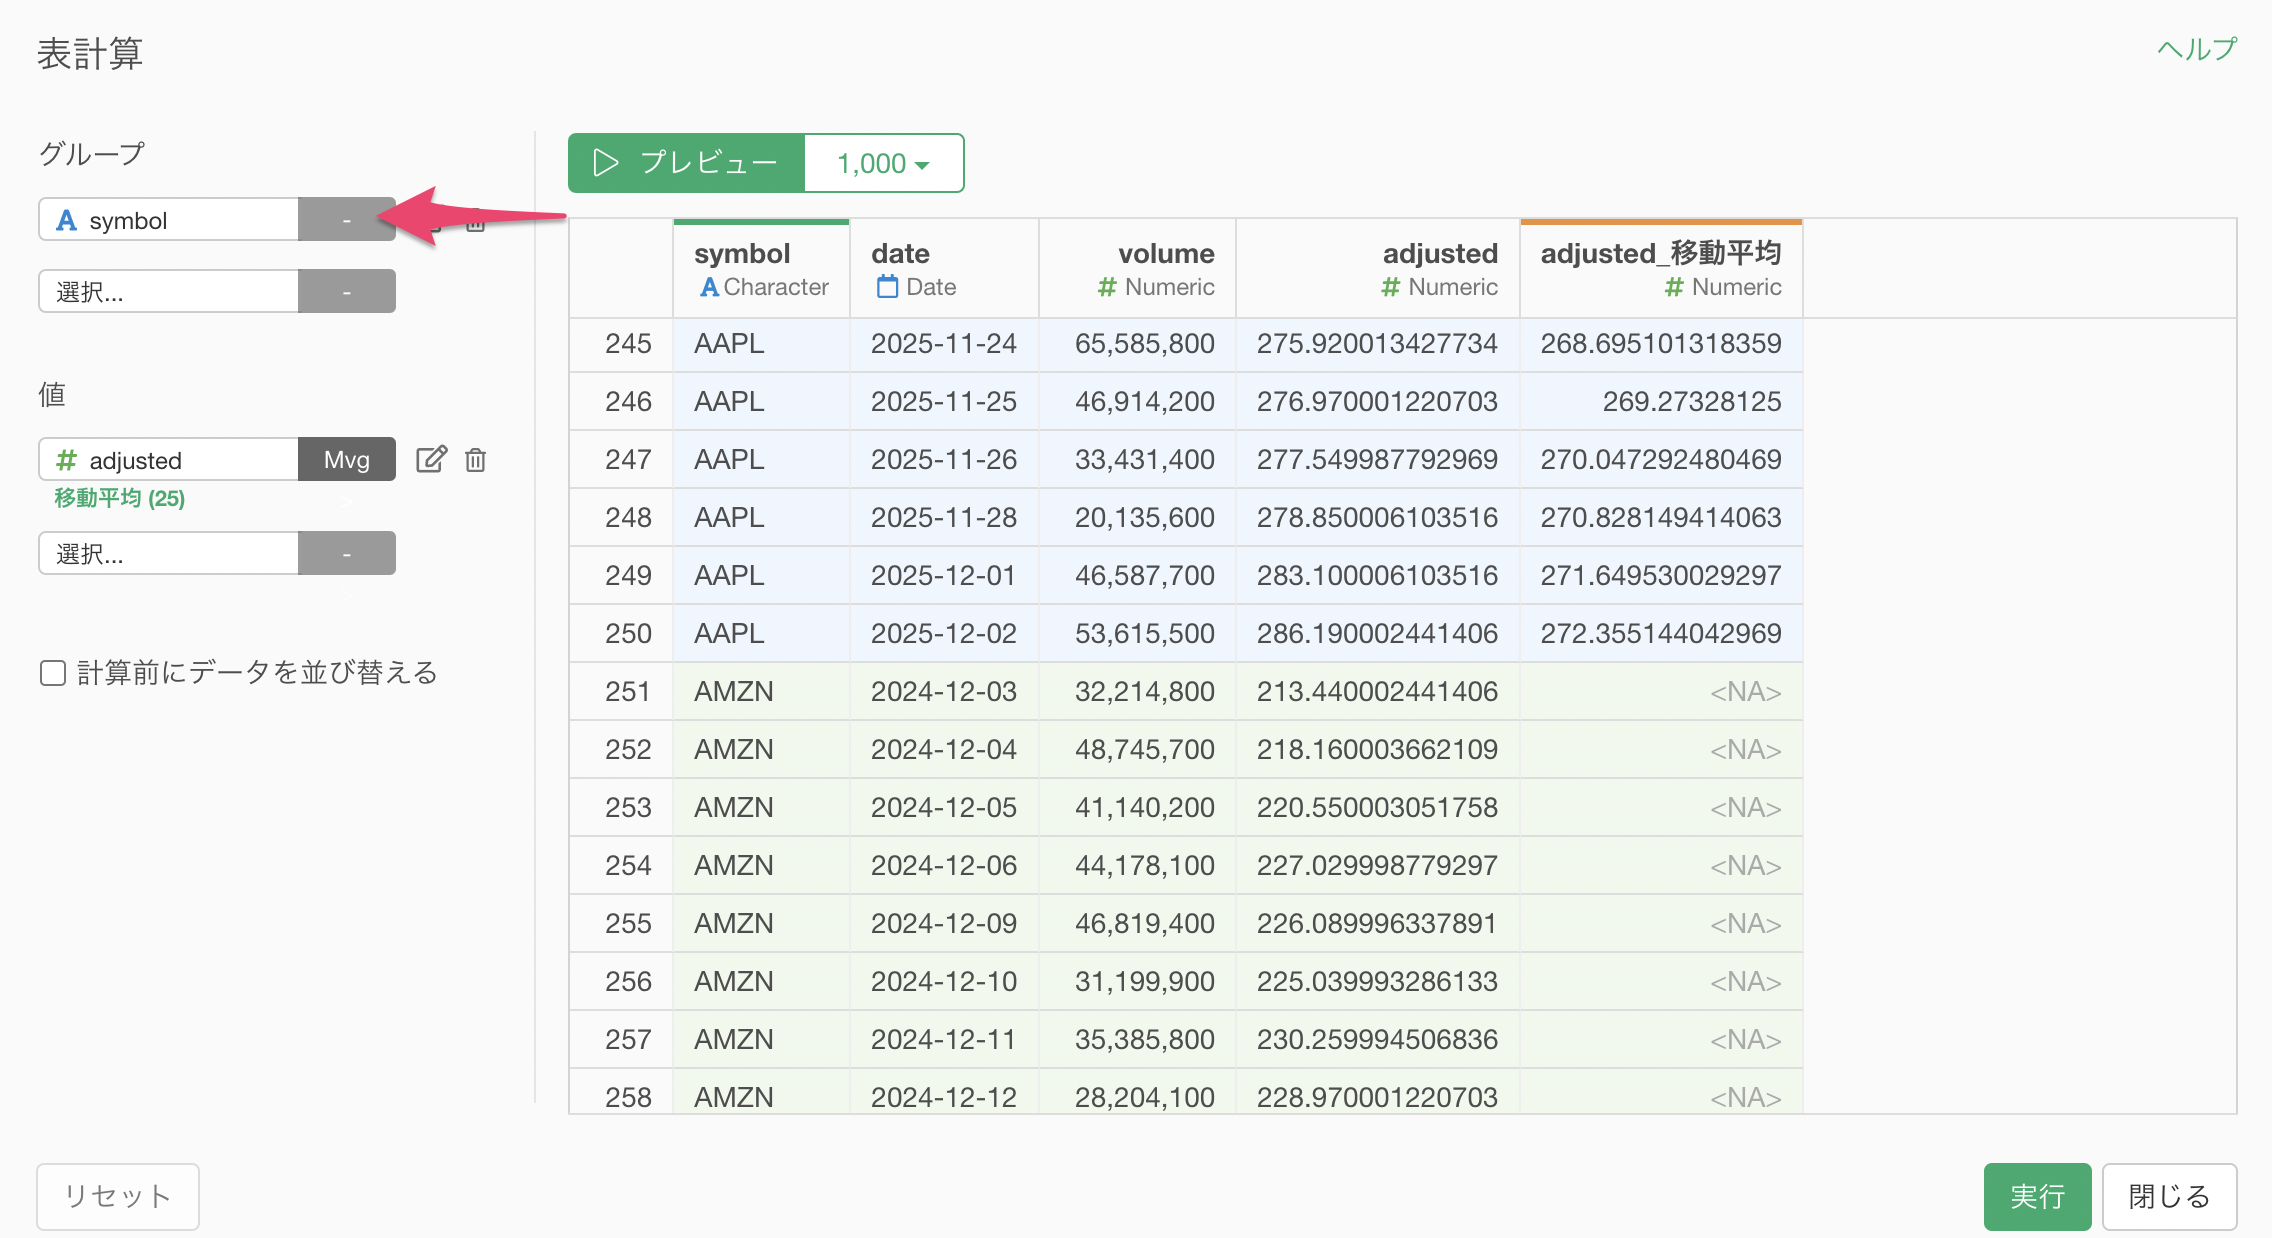The height and width of the screenshot is (1238, 2272).
Task: Click the 実行 button
Action: (2036, 1196)
